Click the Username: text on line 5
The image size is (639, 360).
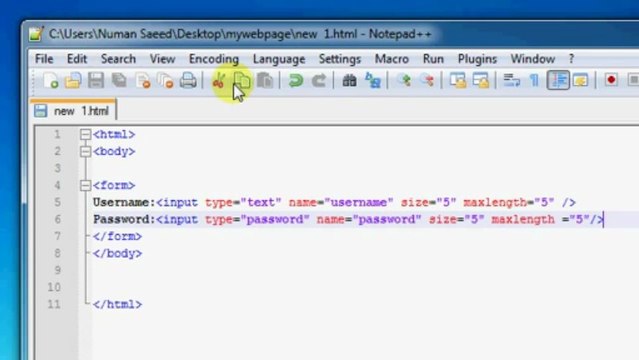coord(124,202)
